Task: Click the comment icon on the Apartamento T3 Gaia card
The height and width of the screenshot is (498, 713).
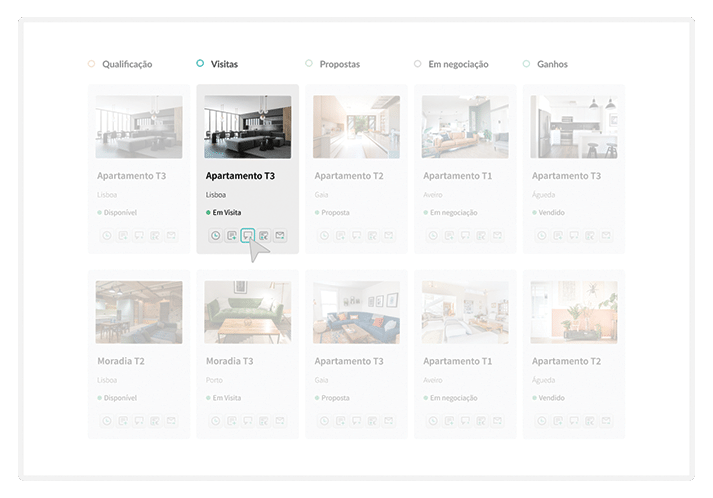Action: (x=356, y=420)
